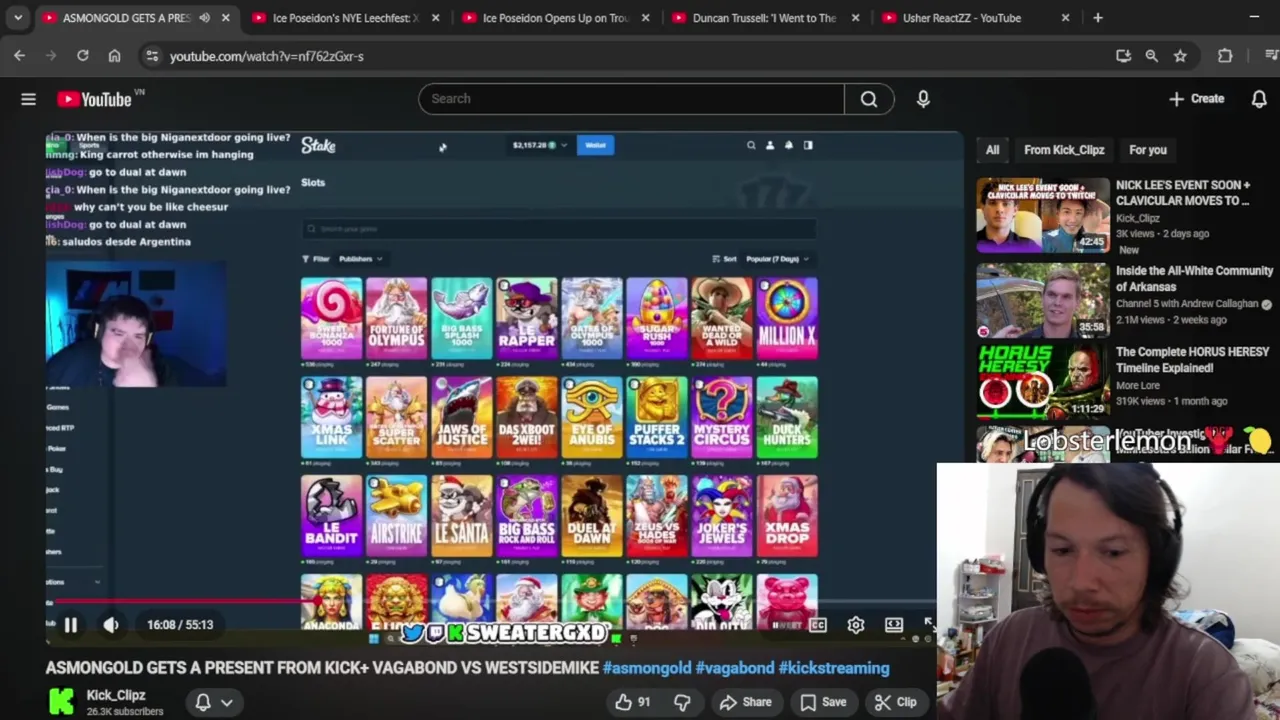Open video settings gear
The height and width of the screenshot is (720, 1280).
(855, 625)
